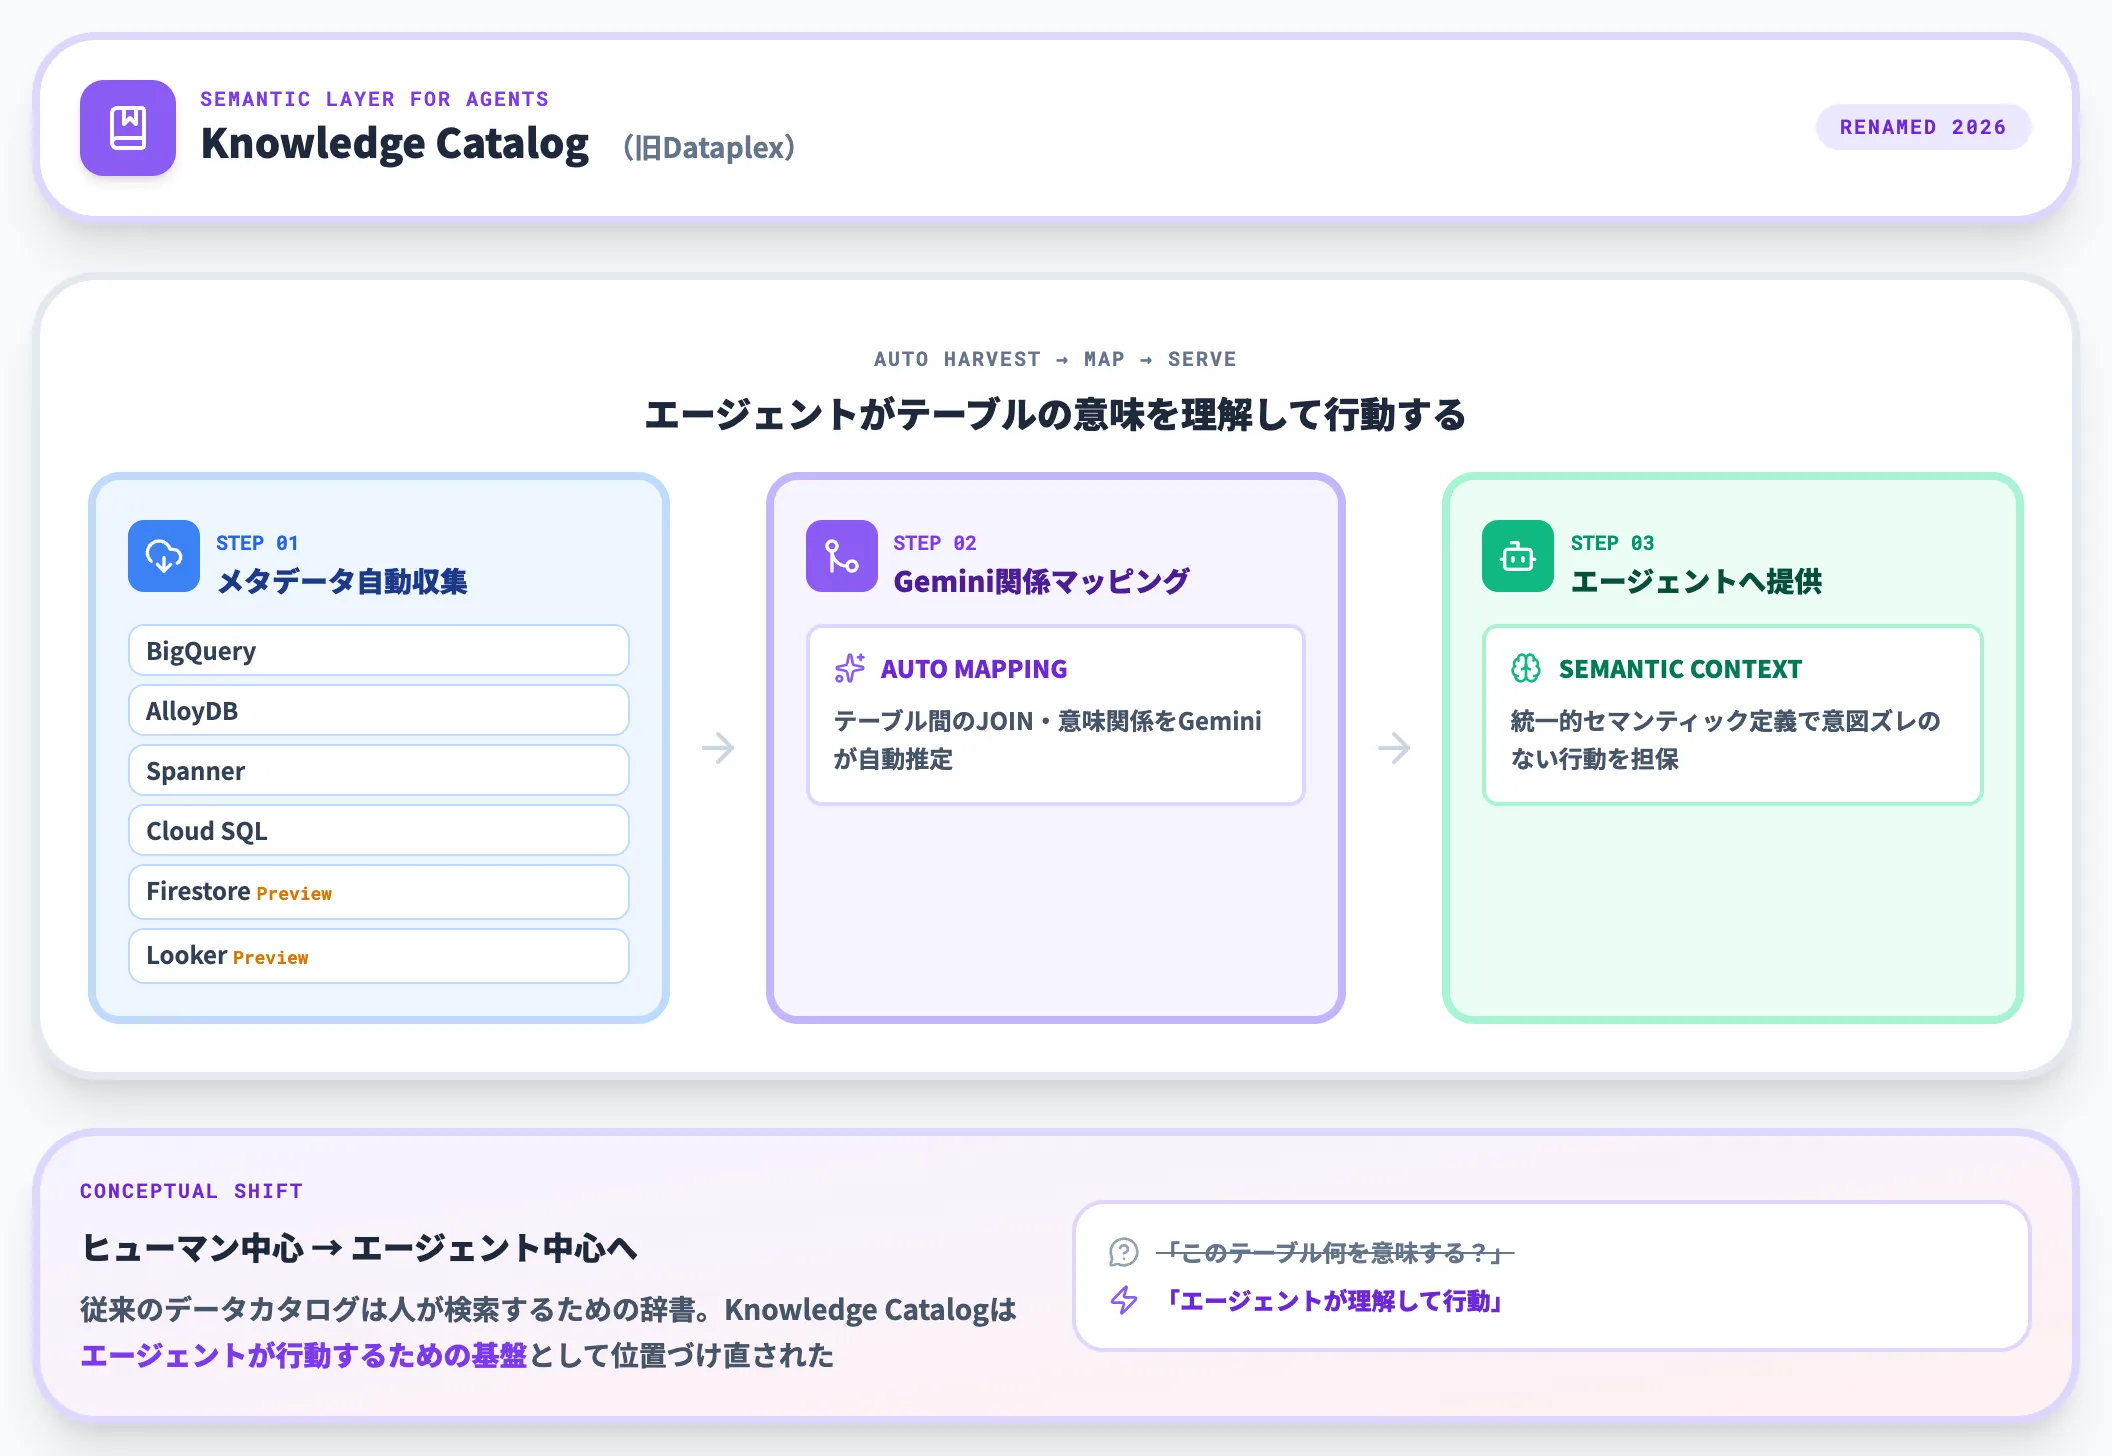The height and width of the screenshot is (1456, 2112).
Task: Click the Preview tag next to Firestore
Action: [x=294, y=893]
